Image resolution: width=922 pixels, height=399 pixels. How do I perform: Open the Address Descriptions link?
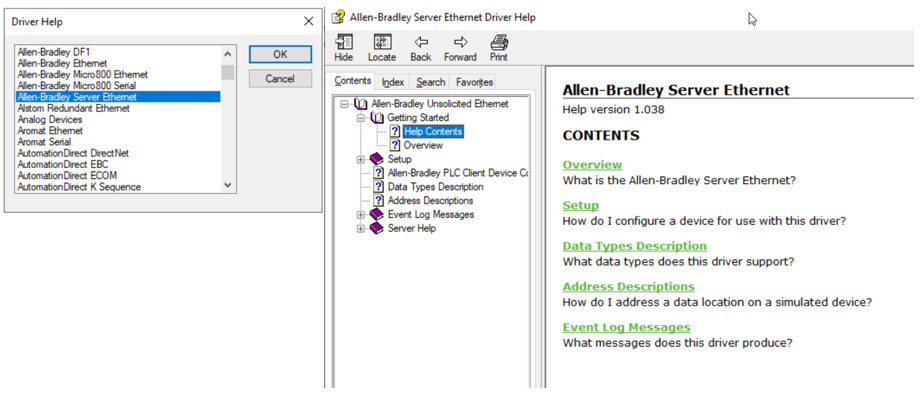pyautogui.click(x=629, y=286)
